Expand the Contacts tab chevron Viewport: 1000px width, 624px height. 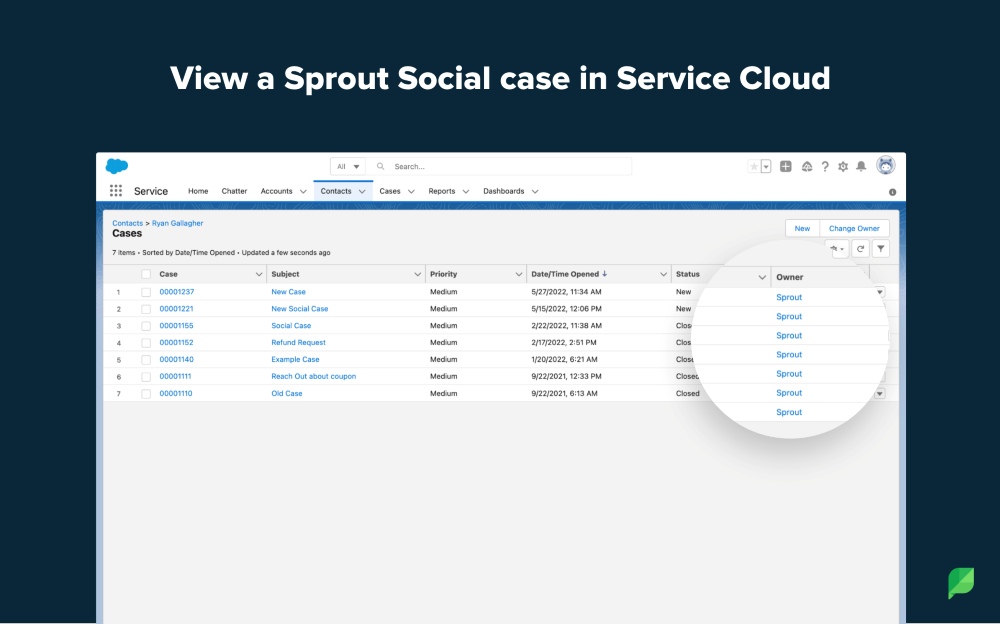pos(362,191)
